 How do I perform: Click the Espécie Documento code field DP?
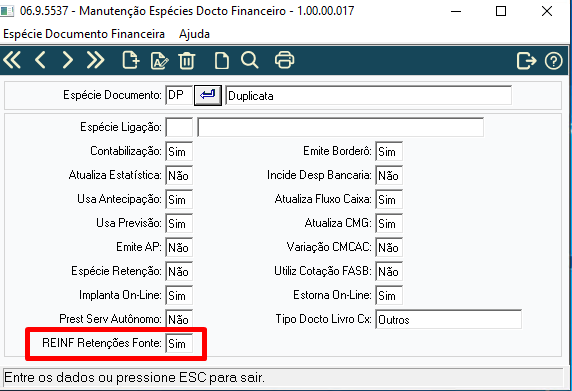tap(179, 96)
